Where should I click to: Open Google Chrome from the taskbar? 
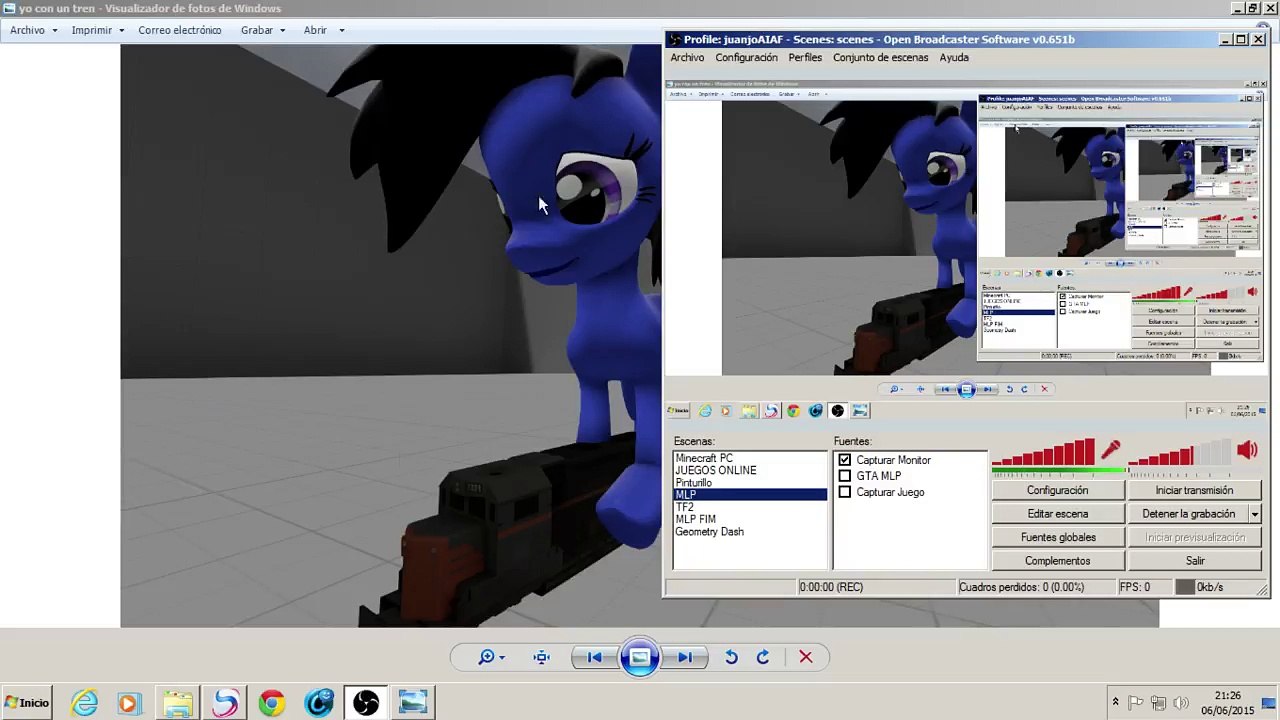pos(271,704)
